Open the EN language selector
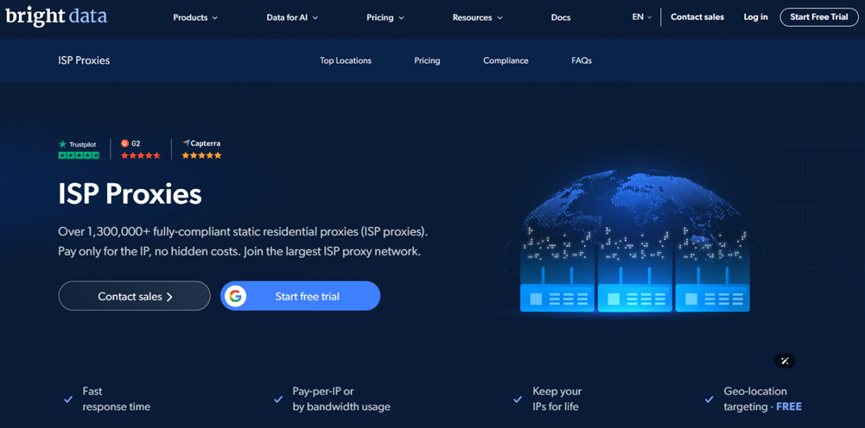This screenshot has width=865, height=428. (641, 17)
